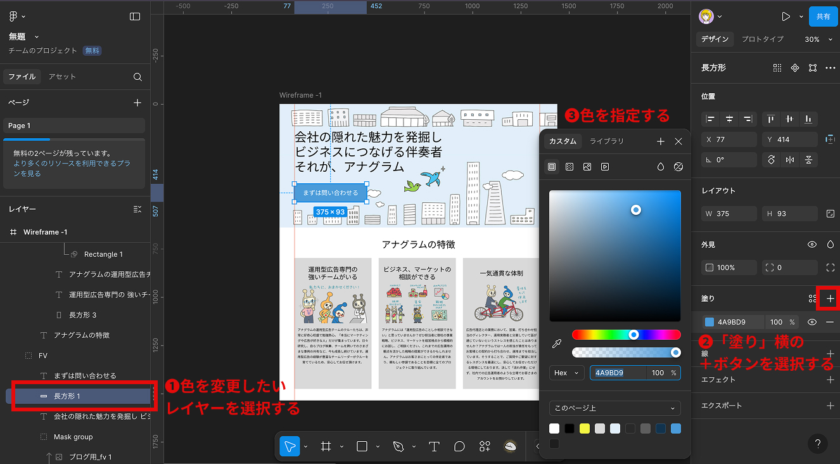Select the Text tool

click(x=434, y=446)
